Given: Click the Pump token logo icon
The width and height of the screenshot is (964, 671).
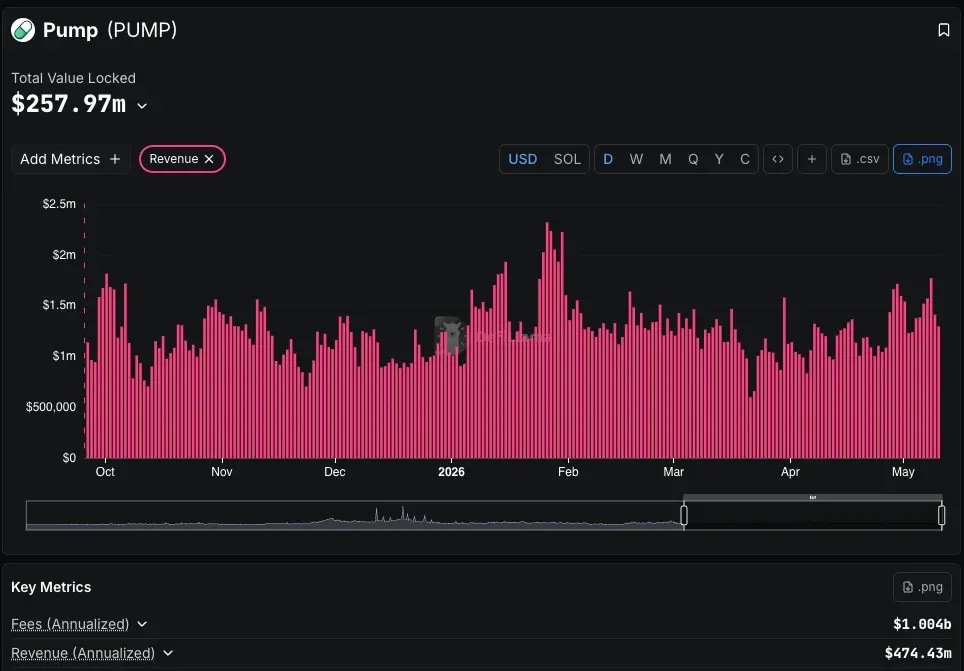Looking at the screenshot, I should click(x=23, y=30).
